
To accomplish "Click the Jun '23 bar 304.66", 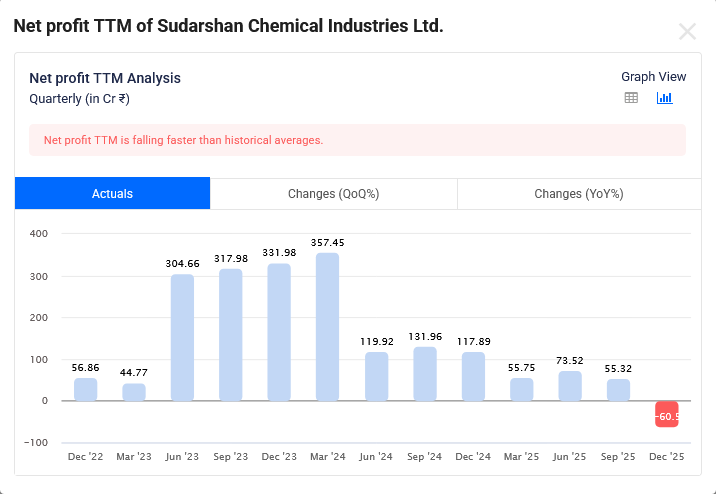I will click(x=182, y=338).
